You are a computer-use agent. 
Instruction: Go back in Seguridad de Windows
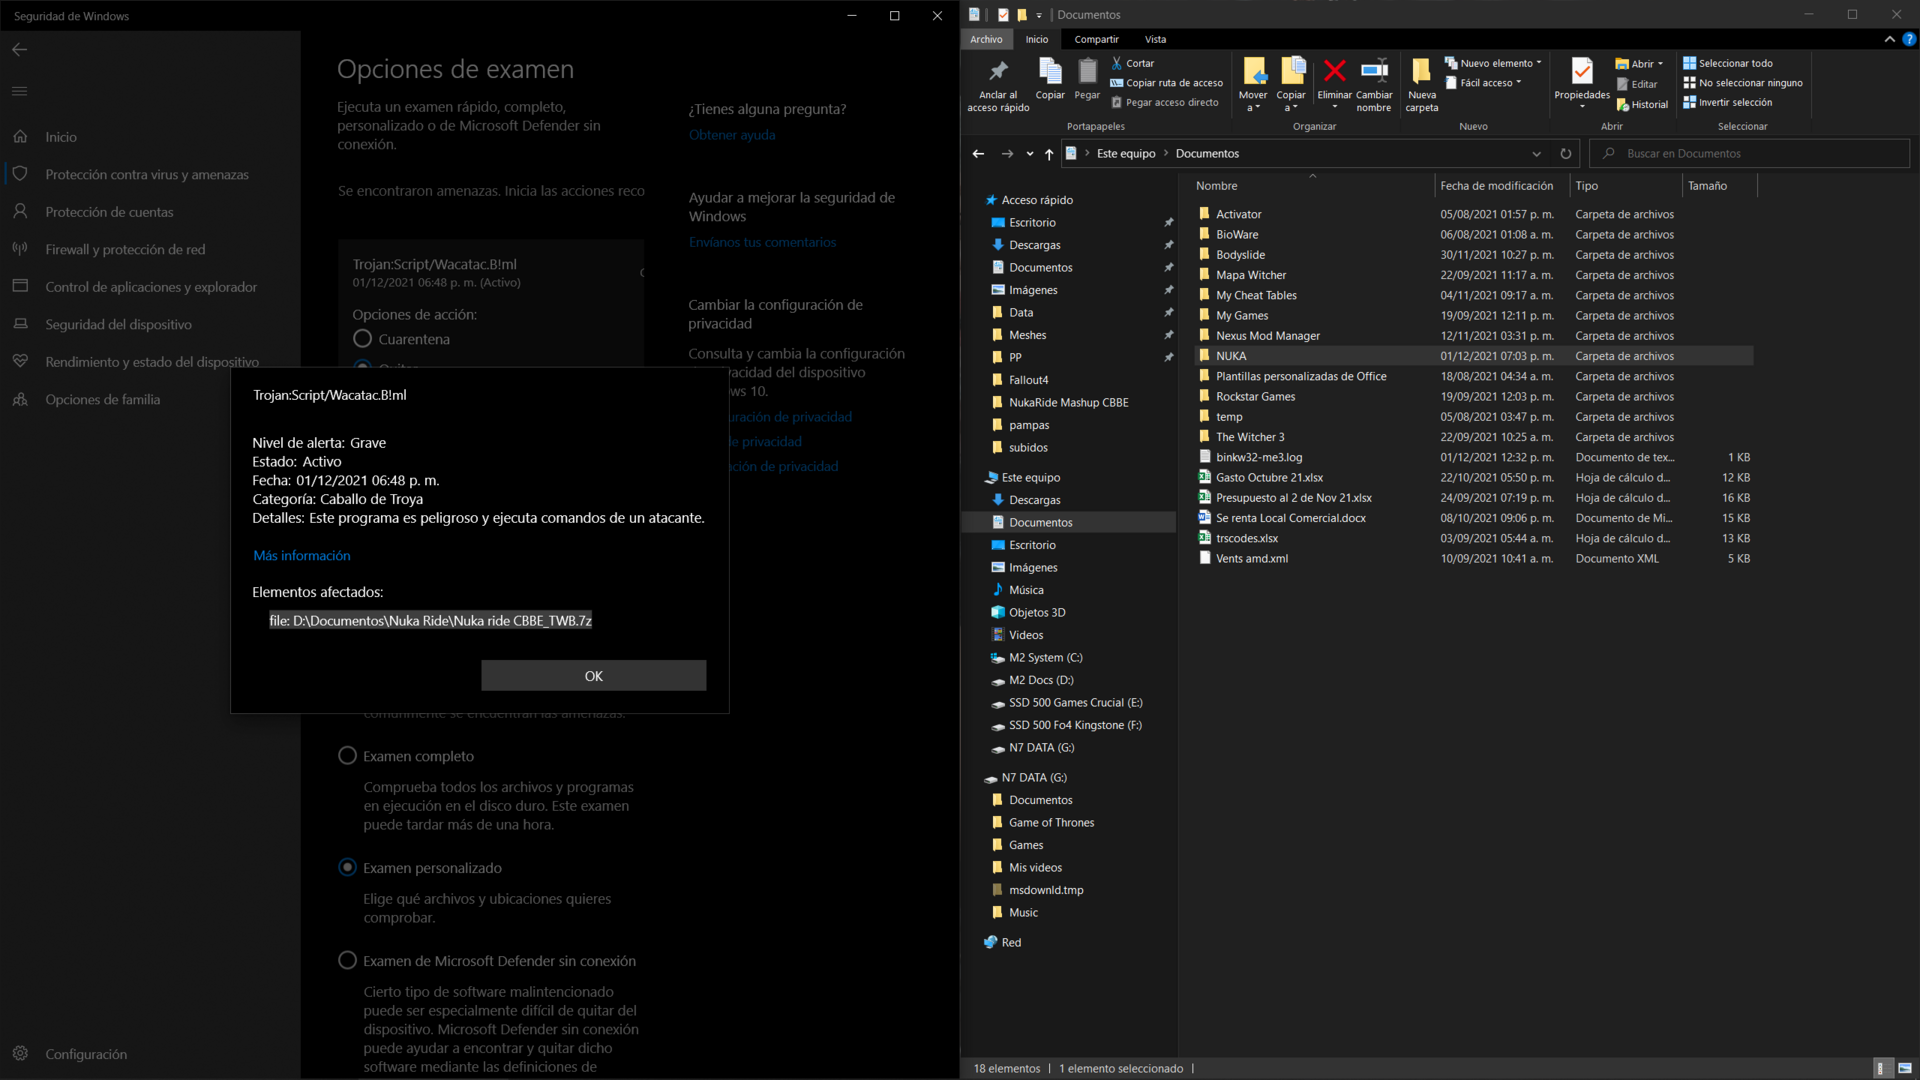pos(20,49)
